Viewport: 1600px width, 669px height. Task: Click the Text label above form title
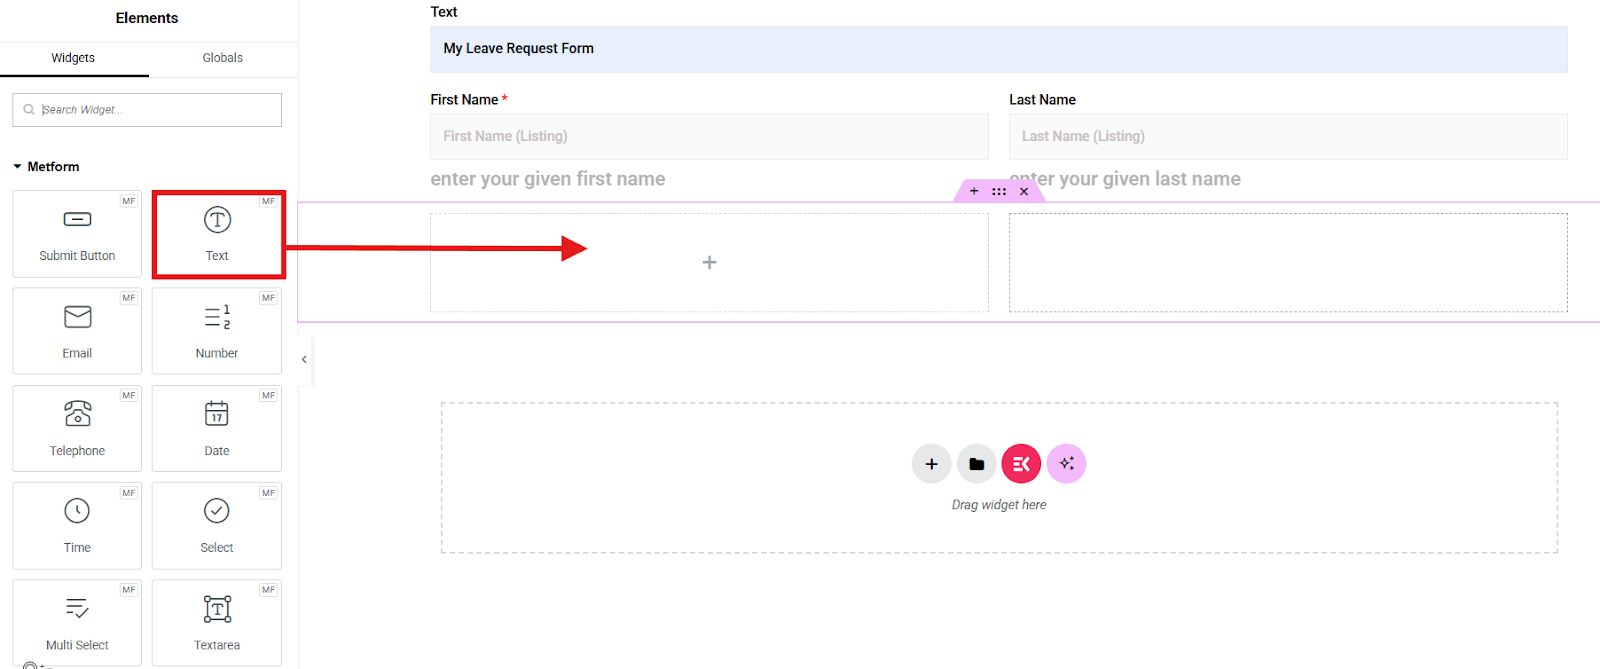(444, 12)
